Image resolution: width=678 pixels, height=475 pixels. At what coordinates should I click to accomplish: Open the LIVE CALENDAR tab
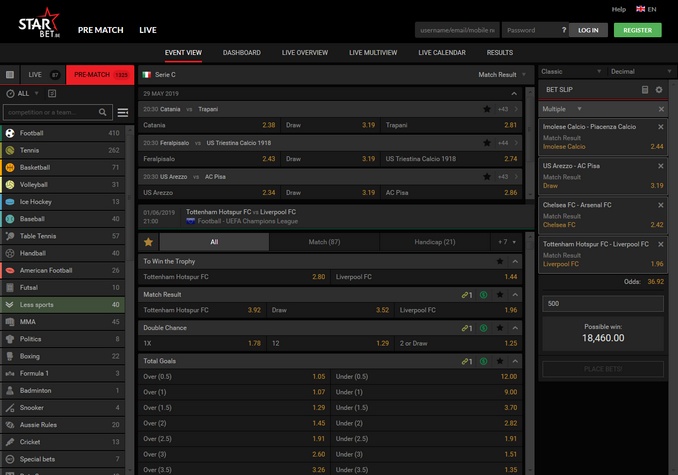click(x=442, y=53)
